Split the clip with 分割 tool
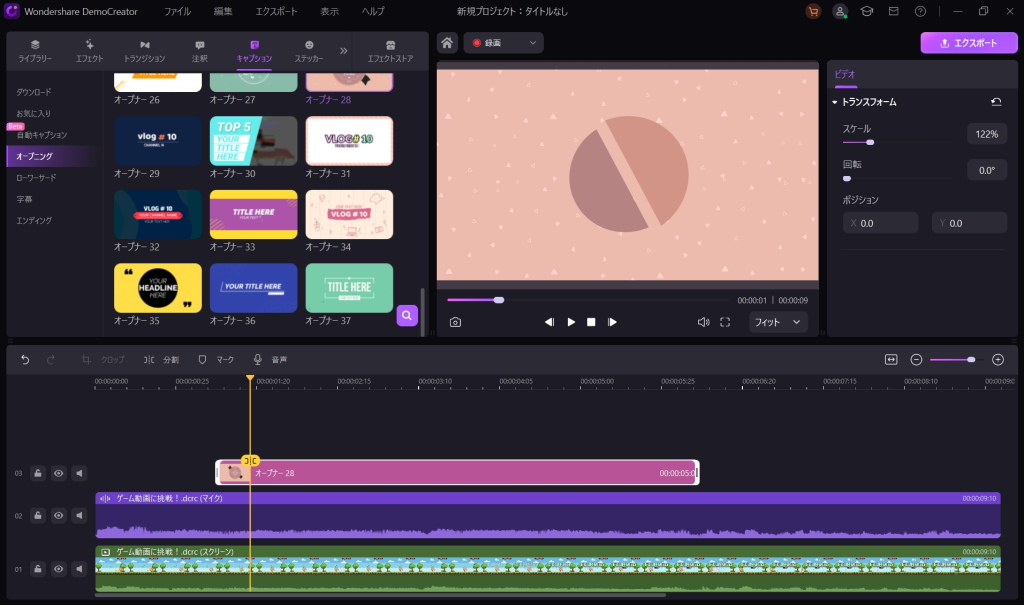The height and width of the screenshot is (605, 1024). coord(161,359)
